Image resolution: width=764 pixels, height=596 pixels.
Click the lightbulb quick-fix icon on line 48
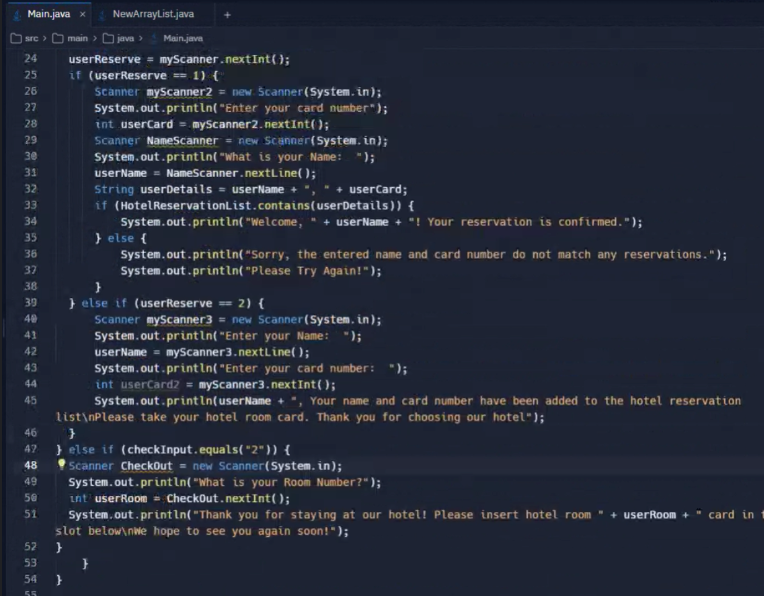pyautogui.click(x=61, y=465)
